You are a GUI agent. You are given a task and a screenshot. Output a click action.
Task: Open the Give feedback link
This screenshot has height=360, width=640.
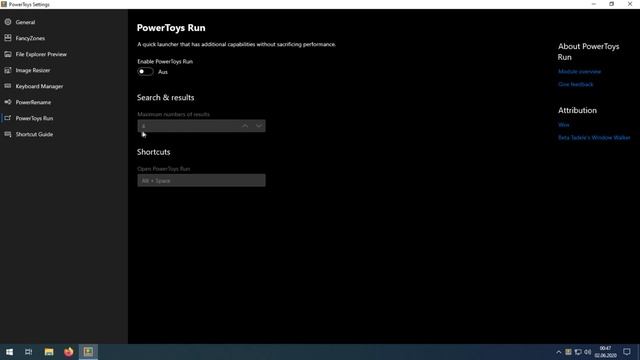[x=576, y=84]
